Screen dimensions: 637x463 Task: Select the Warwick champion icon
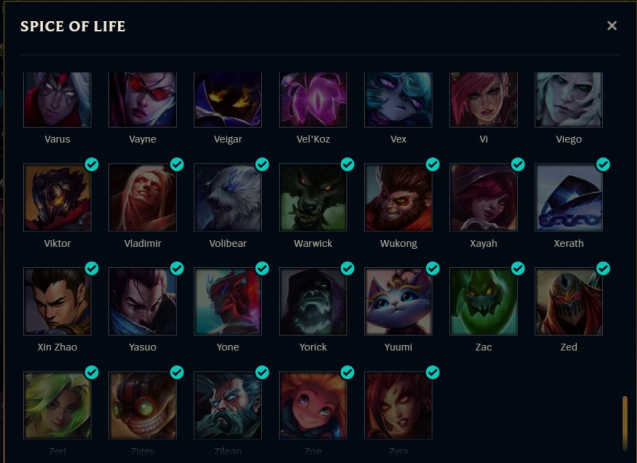pyautogui.click(x=313, y=197)
